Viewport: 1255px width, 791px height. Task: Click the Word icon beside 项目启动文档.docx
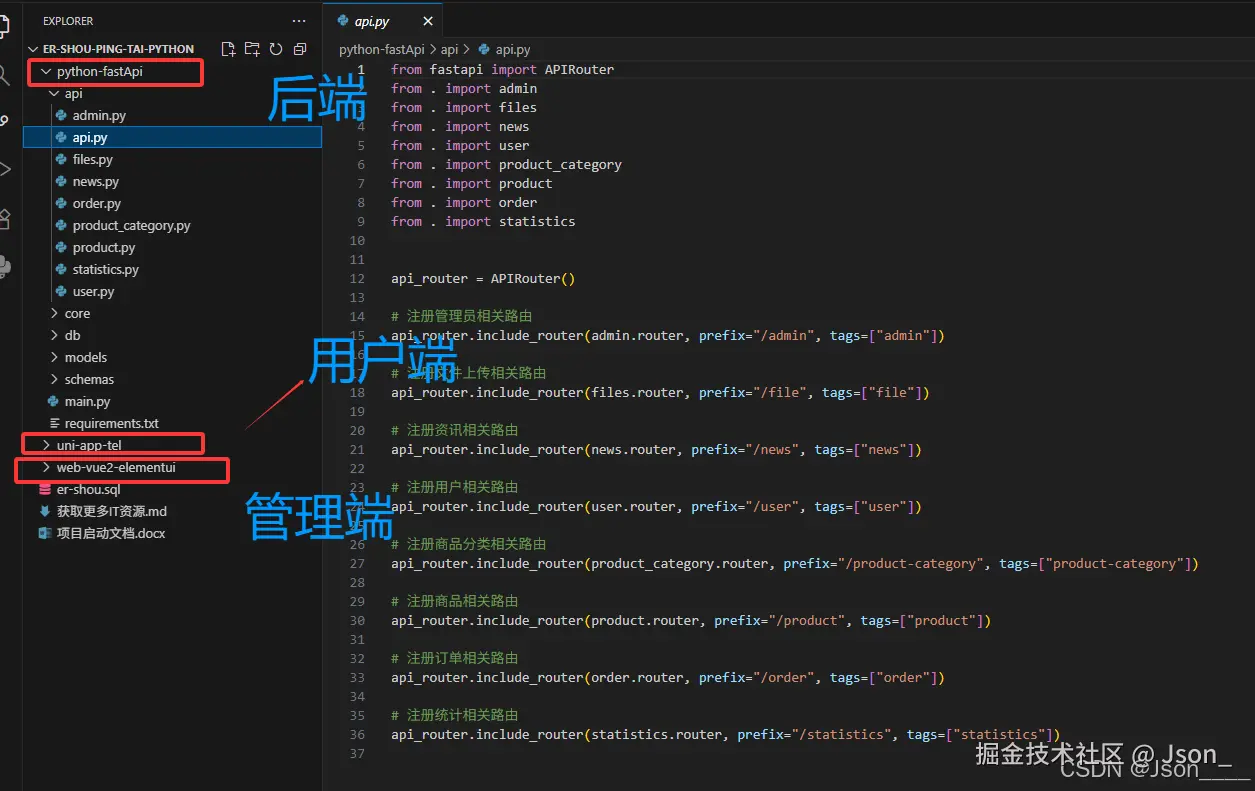tap(45, 533)
